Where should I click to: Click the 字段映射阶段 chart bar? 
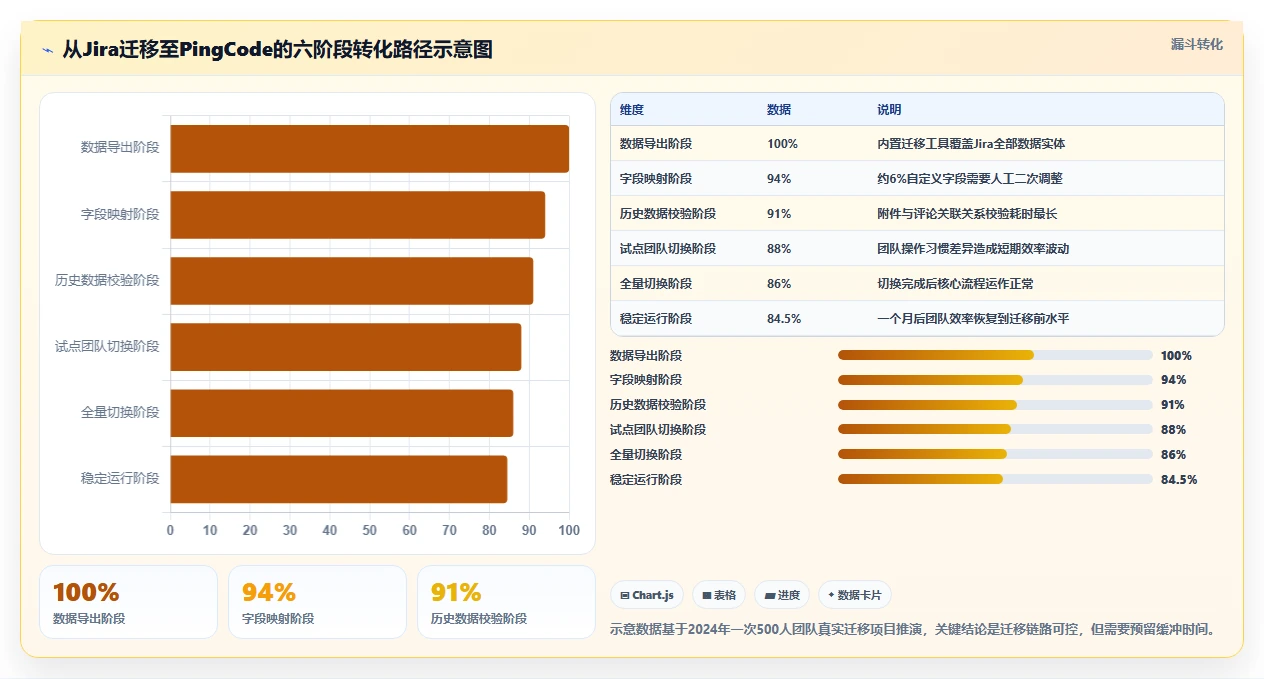357,215
